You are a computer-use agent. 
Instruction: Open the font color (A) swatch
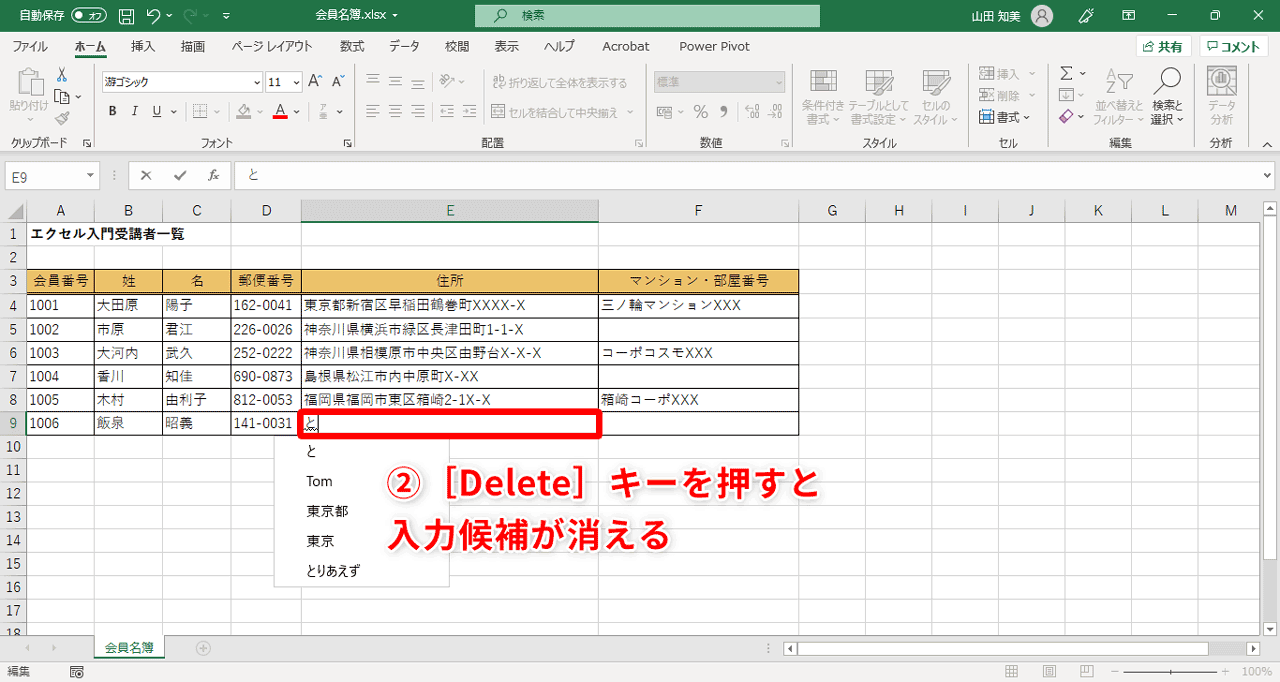coord(278,113)
